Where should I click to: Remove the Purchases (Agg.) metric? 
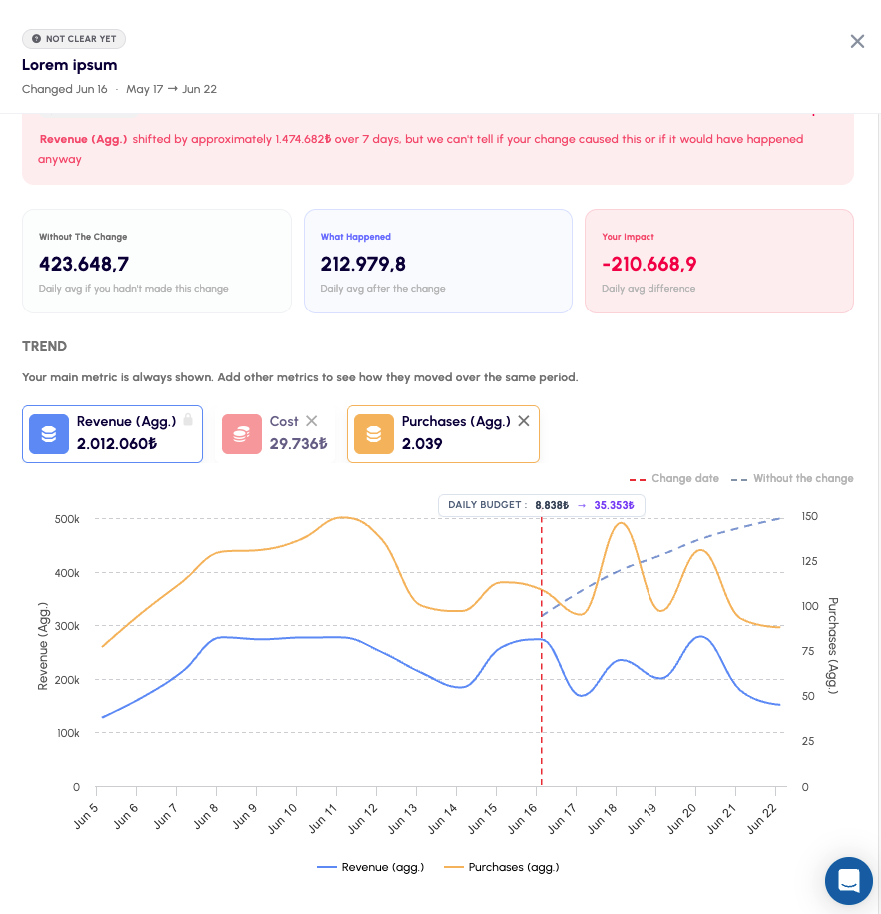click(x=524, y=421)
